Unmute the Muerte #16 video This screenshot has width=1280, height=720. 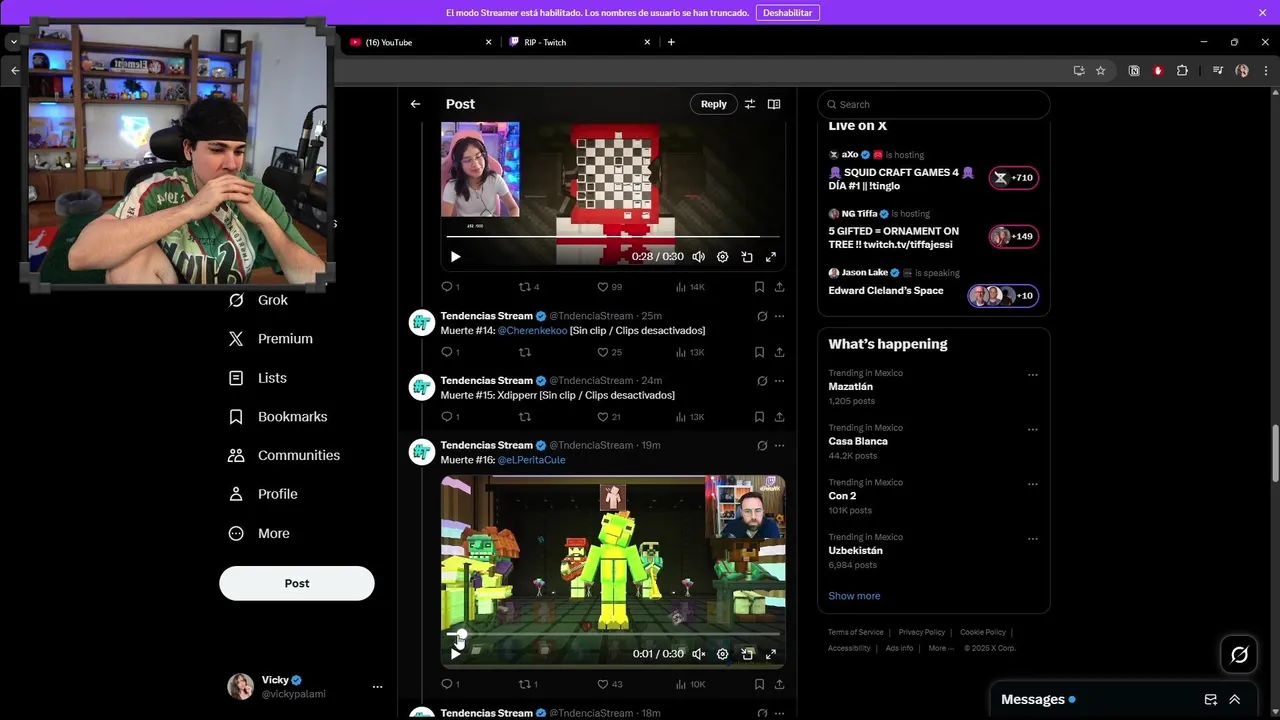point(699,654)
